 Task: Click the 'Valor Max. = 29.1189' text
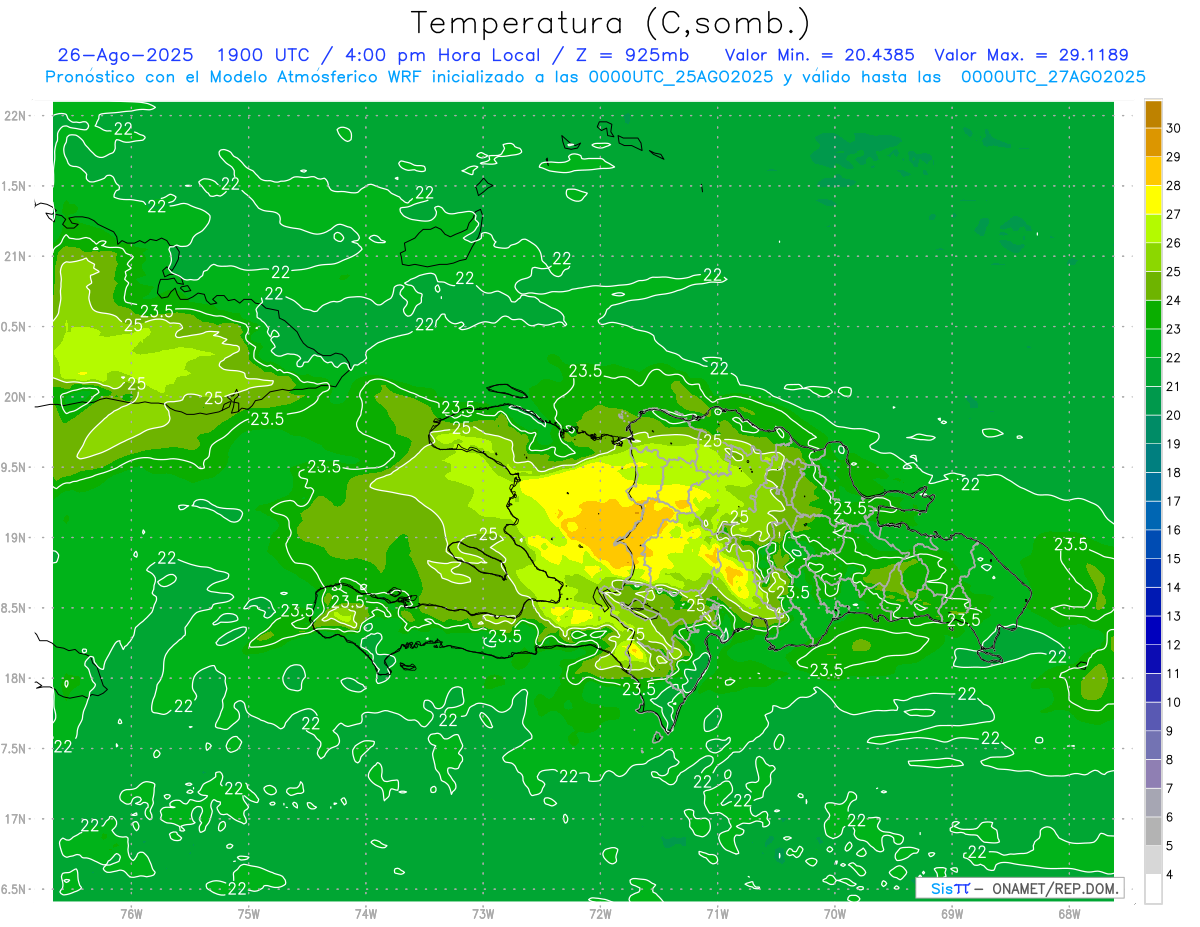1031,55
